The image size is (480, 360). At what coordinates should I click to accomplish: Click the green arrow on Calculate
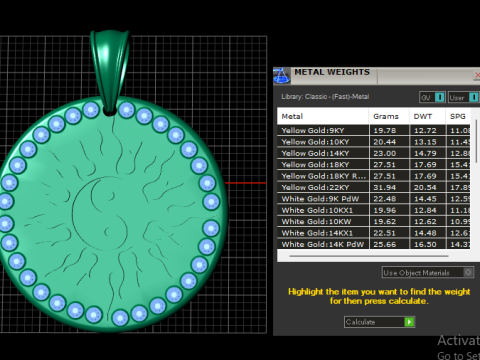409,322
